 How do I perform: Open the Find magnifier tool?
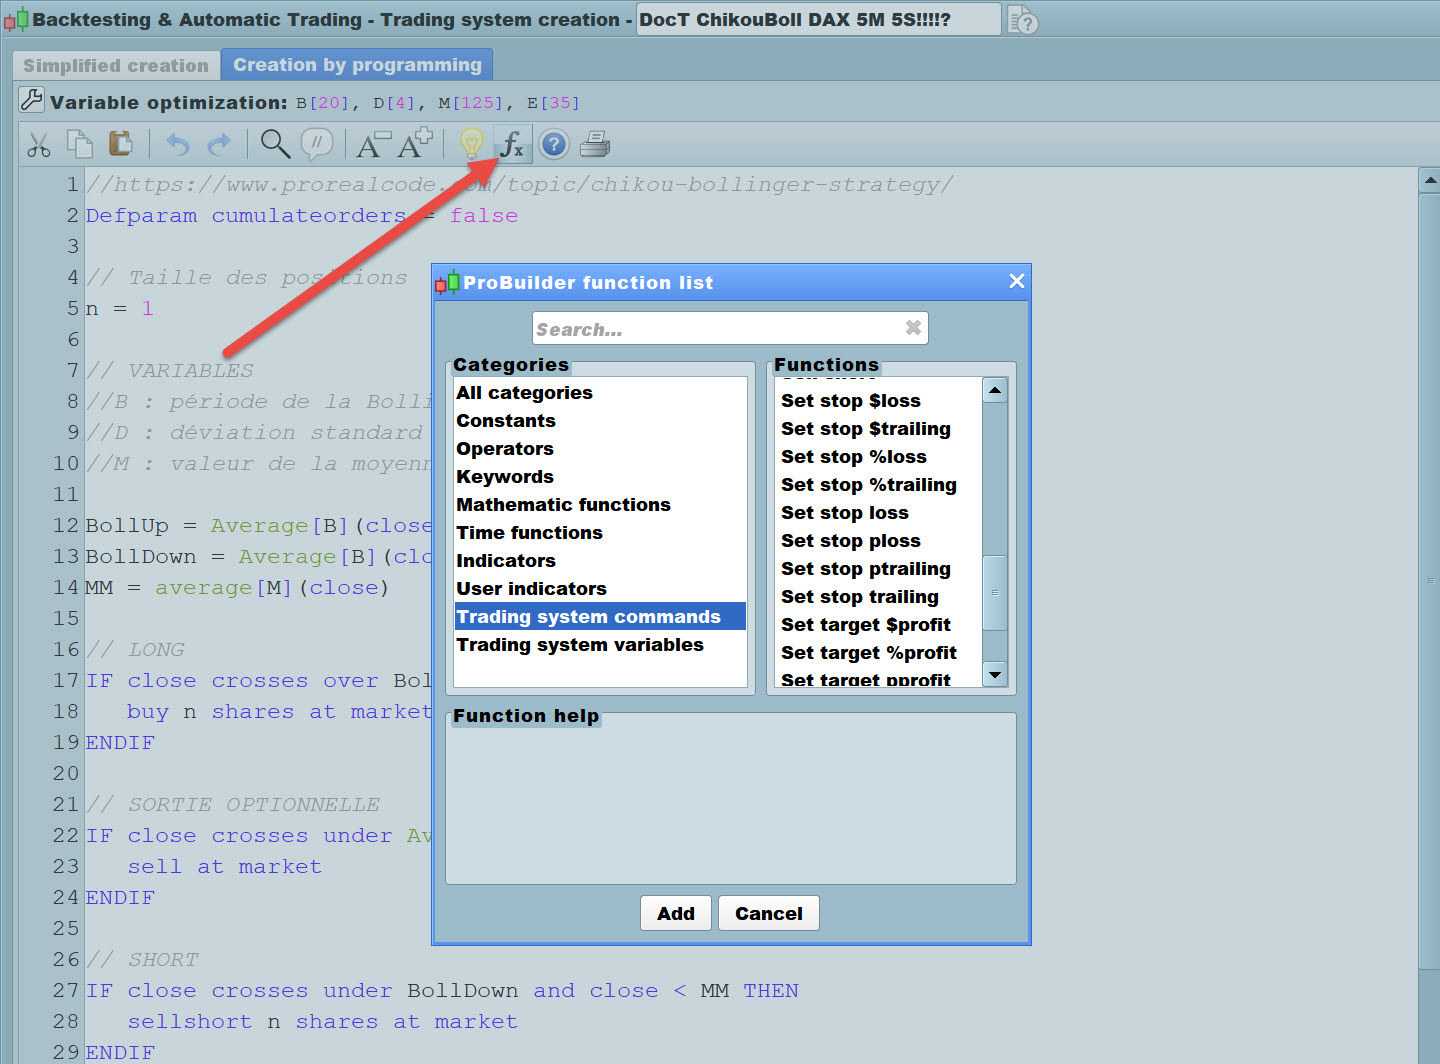click(275, 144)
